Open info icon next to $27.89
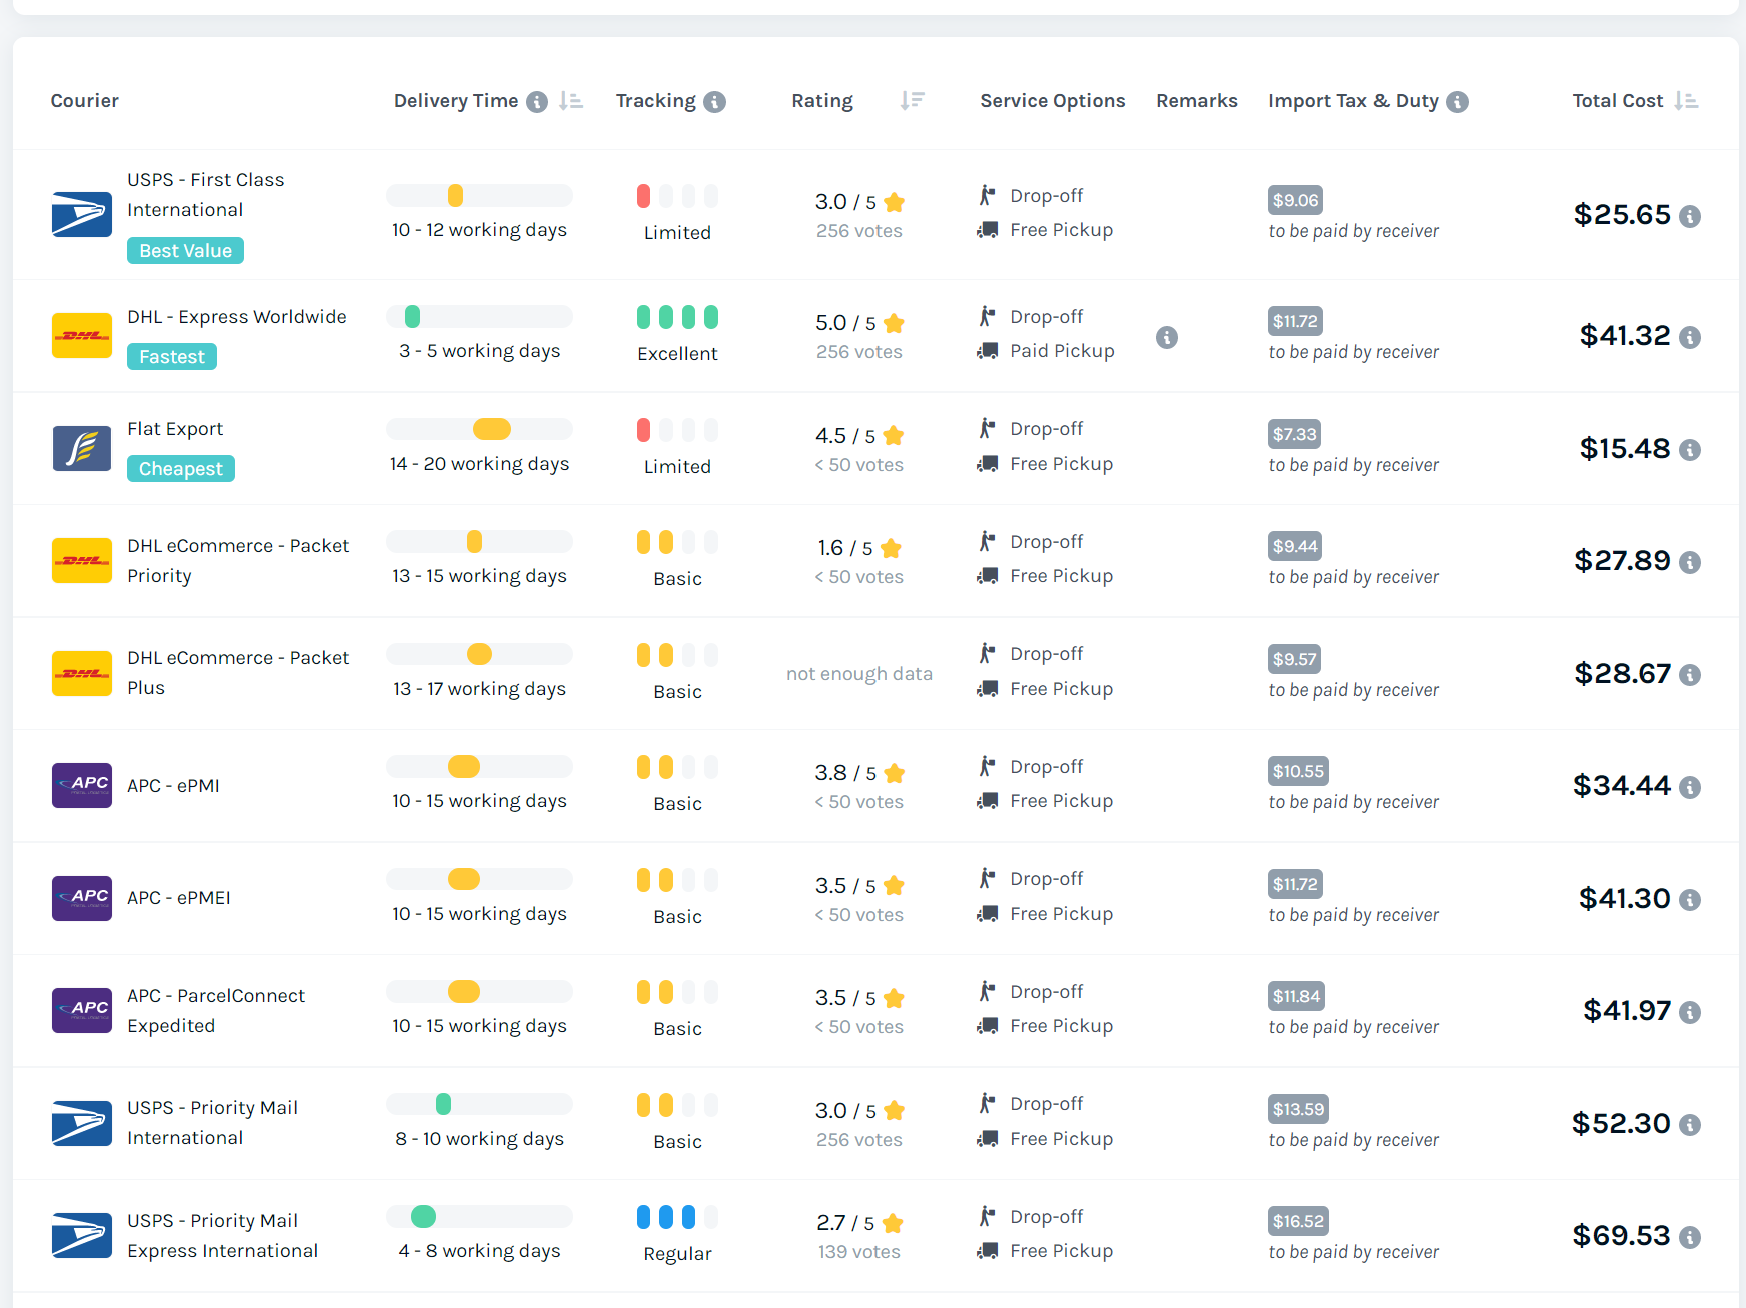The image size is (1746, 1308). pyautogui.click(x=1690, y=562)
